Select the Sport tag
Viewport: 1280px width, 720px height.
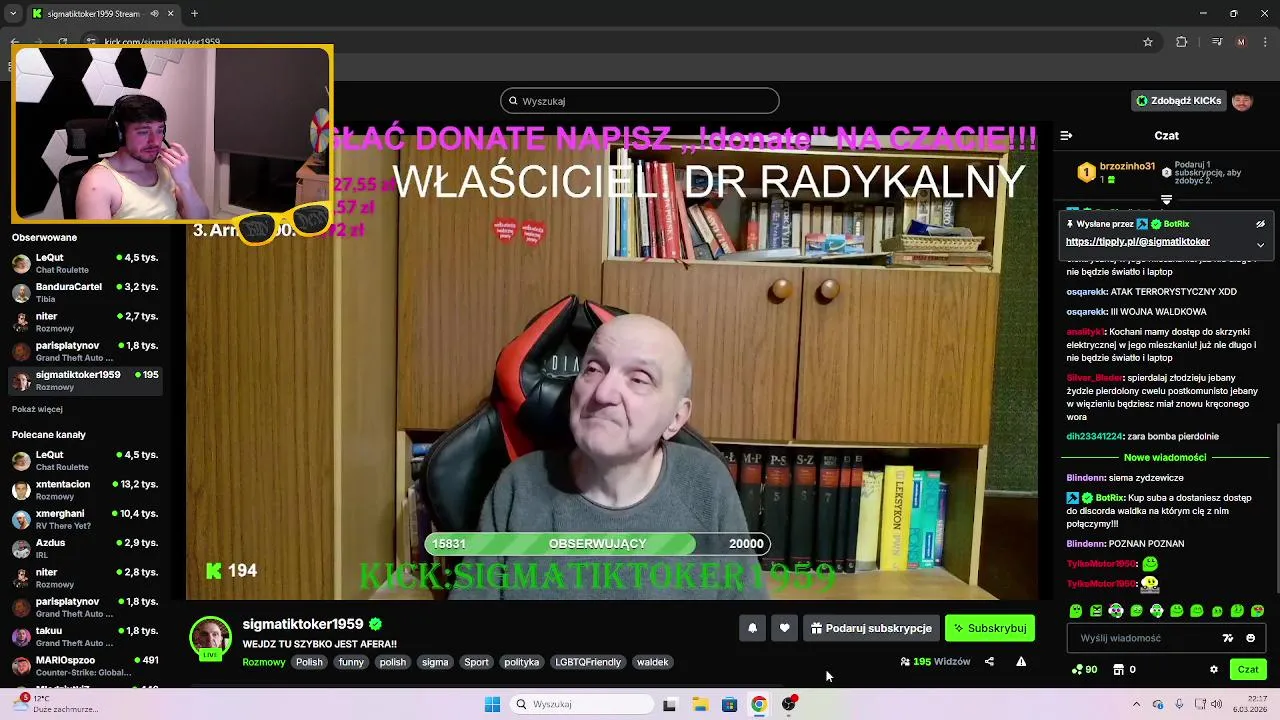477,662
